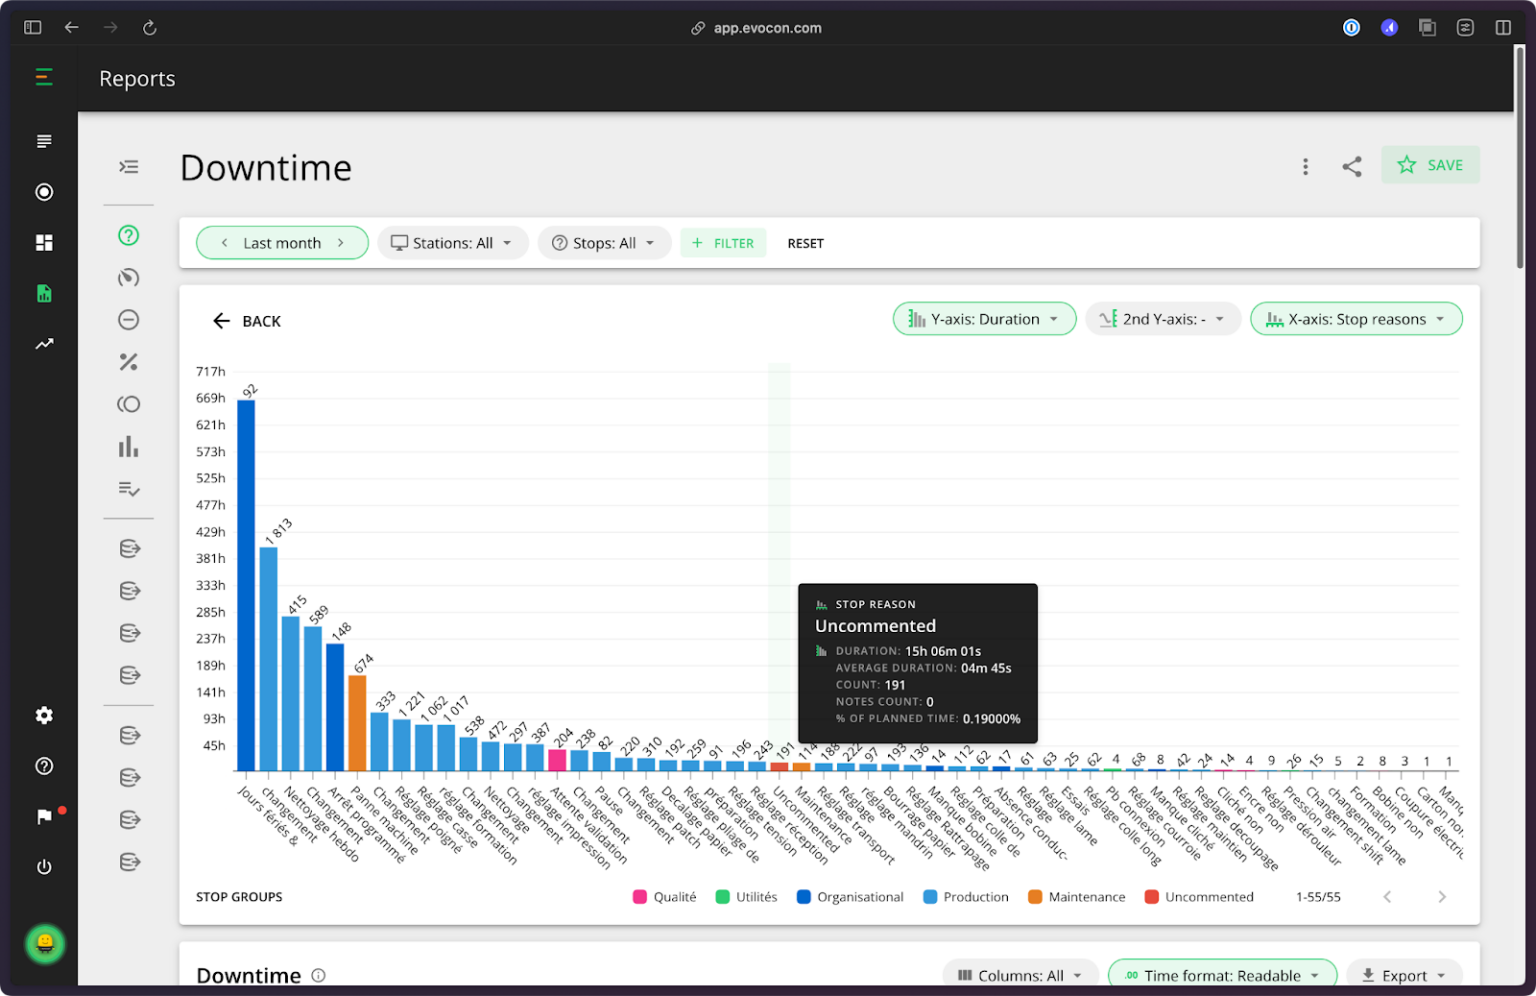Click the share icon next to Save
Image resolution: width=1536 pixels, height=996 pixels.
[x=1352, y=167]
